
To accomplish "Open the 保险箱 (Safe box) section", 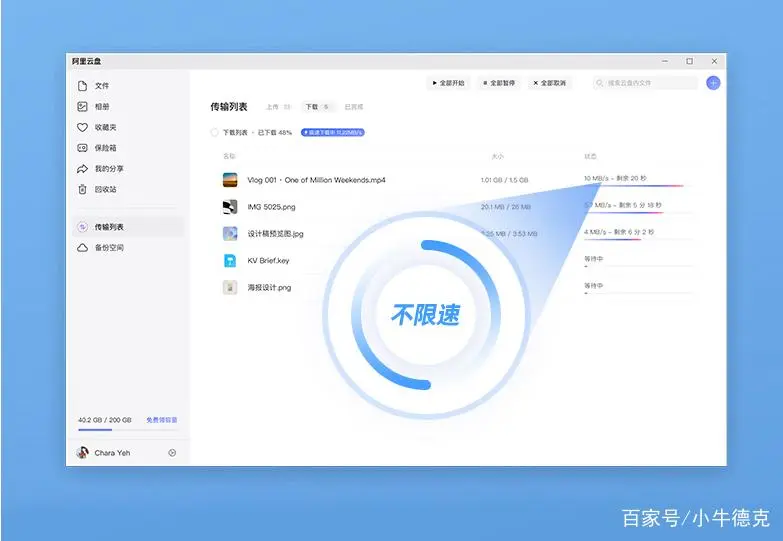I will click(83, 148).
